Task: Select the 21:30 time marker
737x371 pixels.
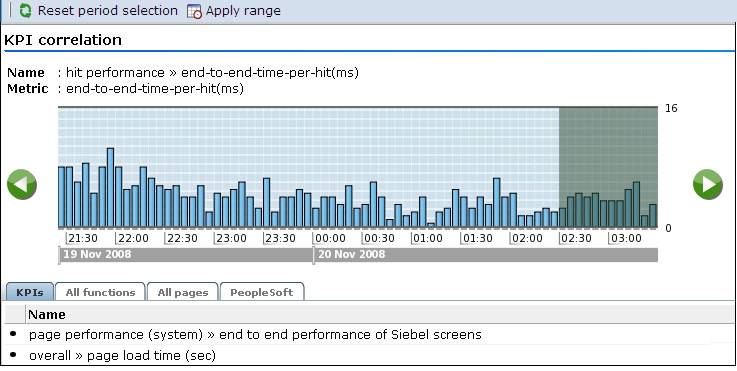Action: 83,238
